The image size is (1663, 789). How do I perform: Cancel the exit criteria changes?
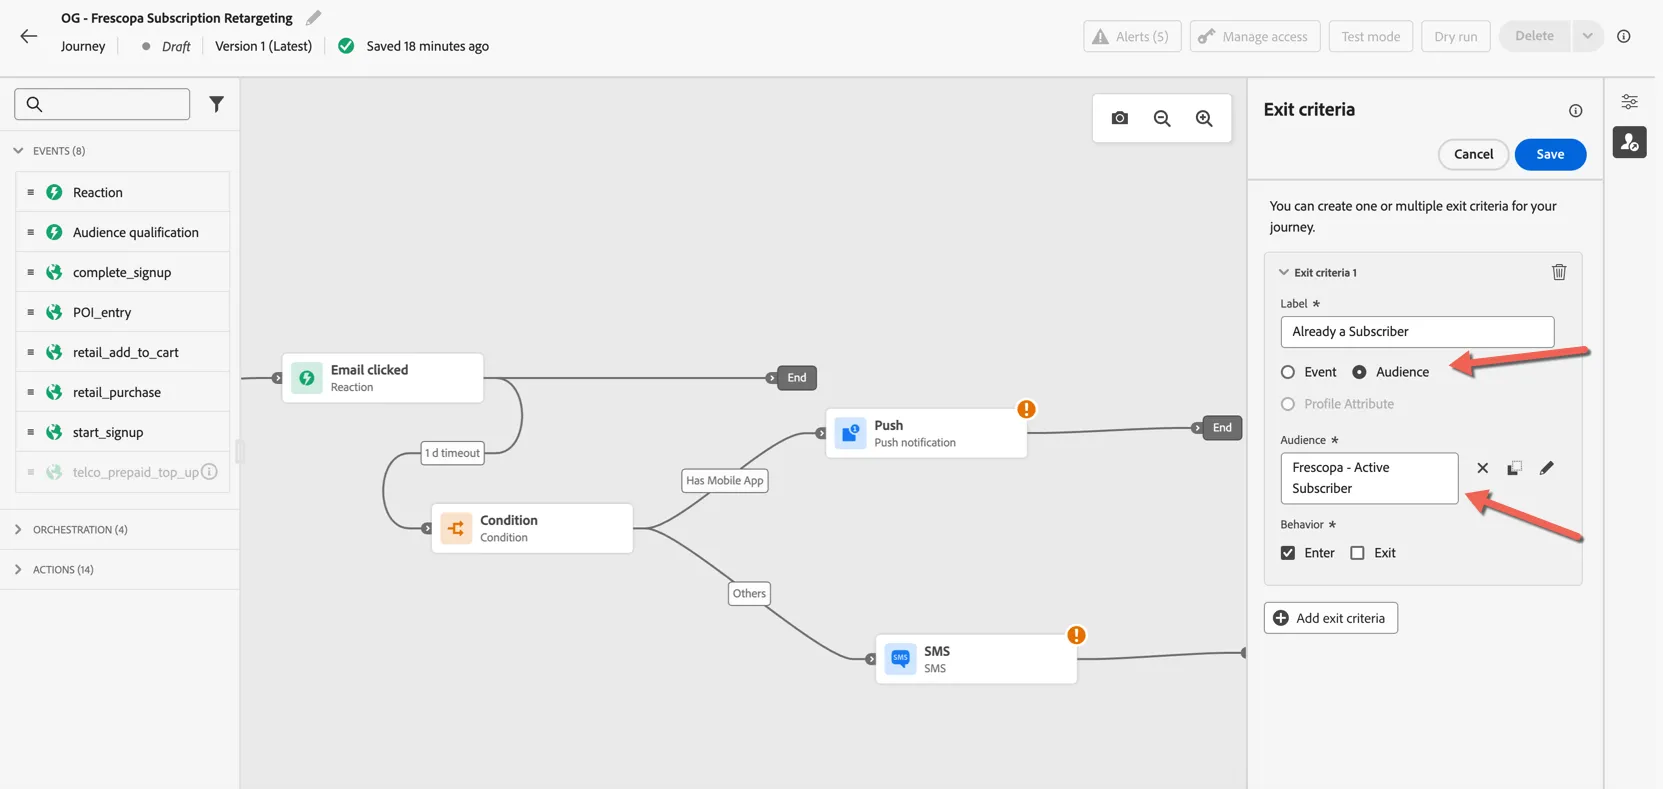point(1473,154)
